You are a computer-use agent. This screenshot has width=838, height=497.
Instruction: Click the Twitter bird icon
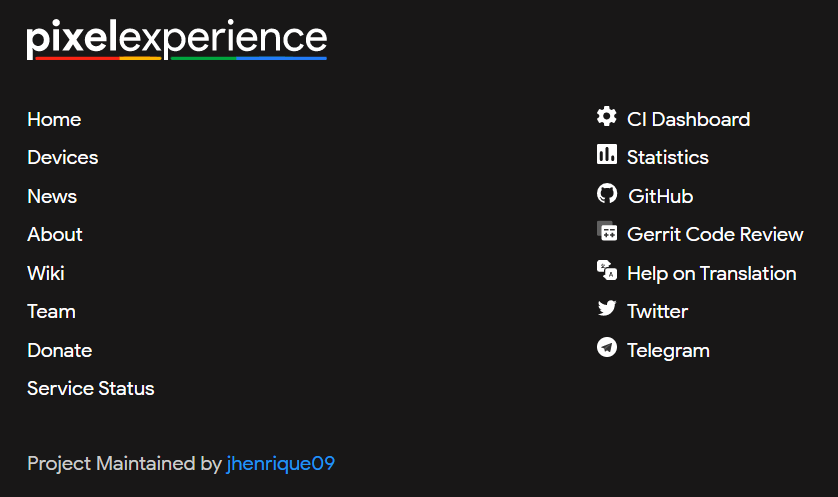[606, 309]
